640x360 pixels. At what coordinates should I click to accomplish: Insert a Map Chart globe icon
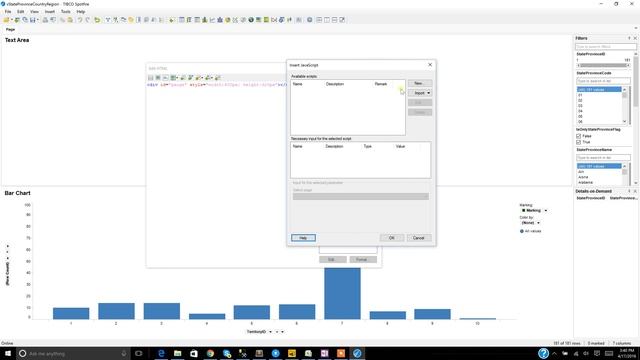pos(251,20)
